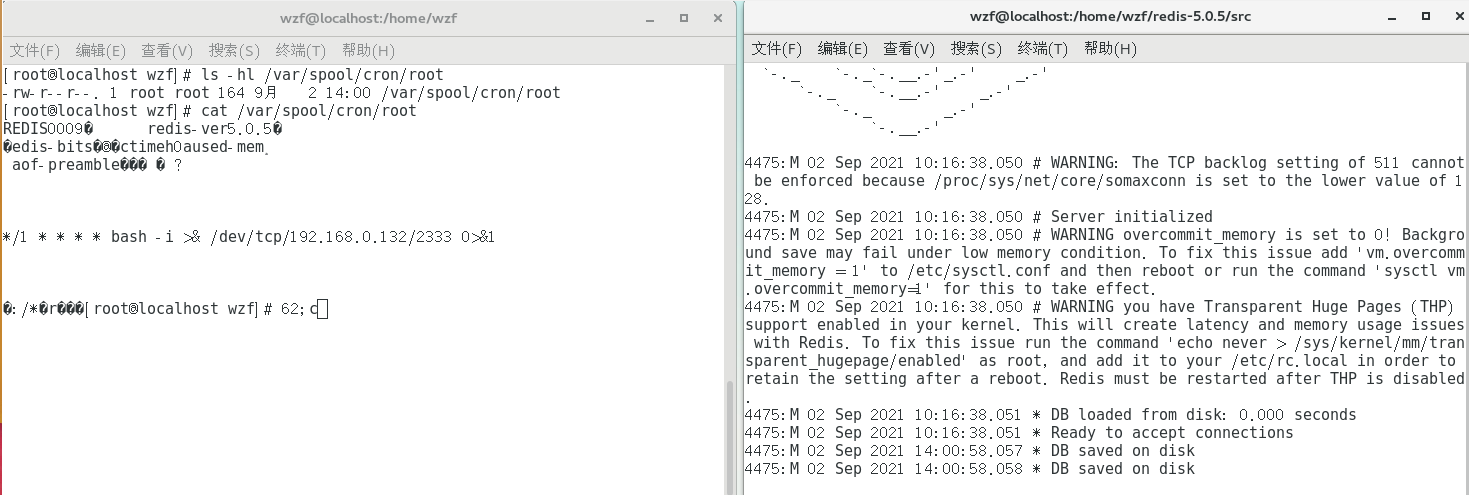Click the 'aof-preamble' output line
Image resolution: width=1469 pixels, height=495 pixels.
point(97,165)
